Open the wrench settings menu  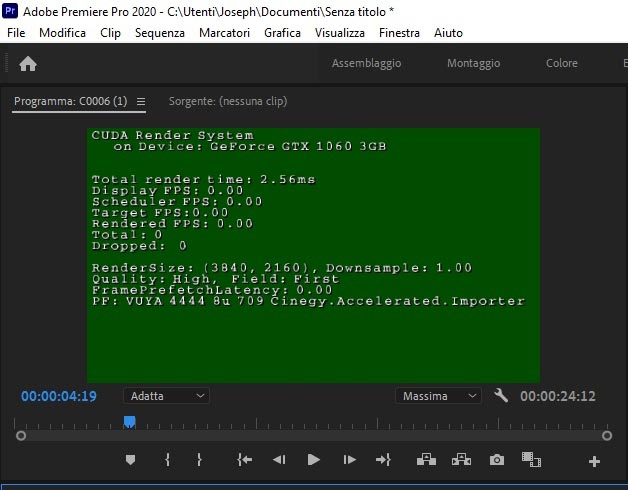pos(501,396)
